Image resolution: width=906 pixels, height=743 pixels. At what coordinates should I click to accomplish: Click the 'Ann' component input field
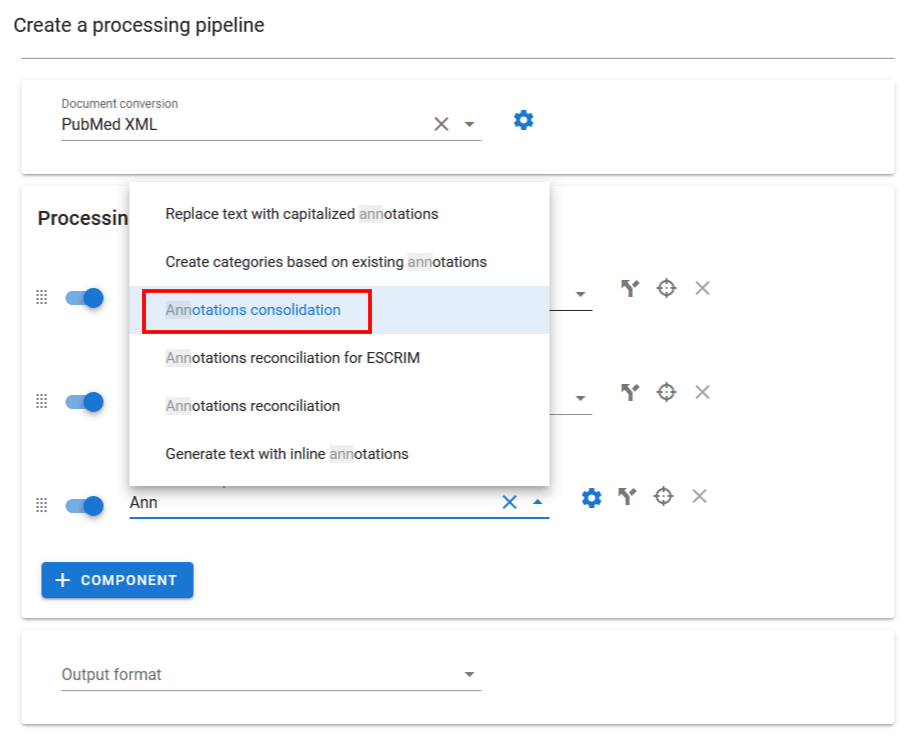(x=300, y=503)
